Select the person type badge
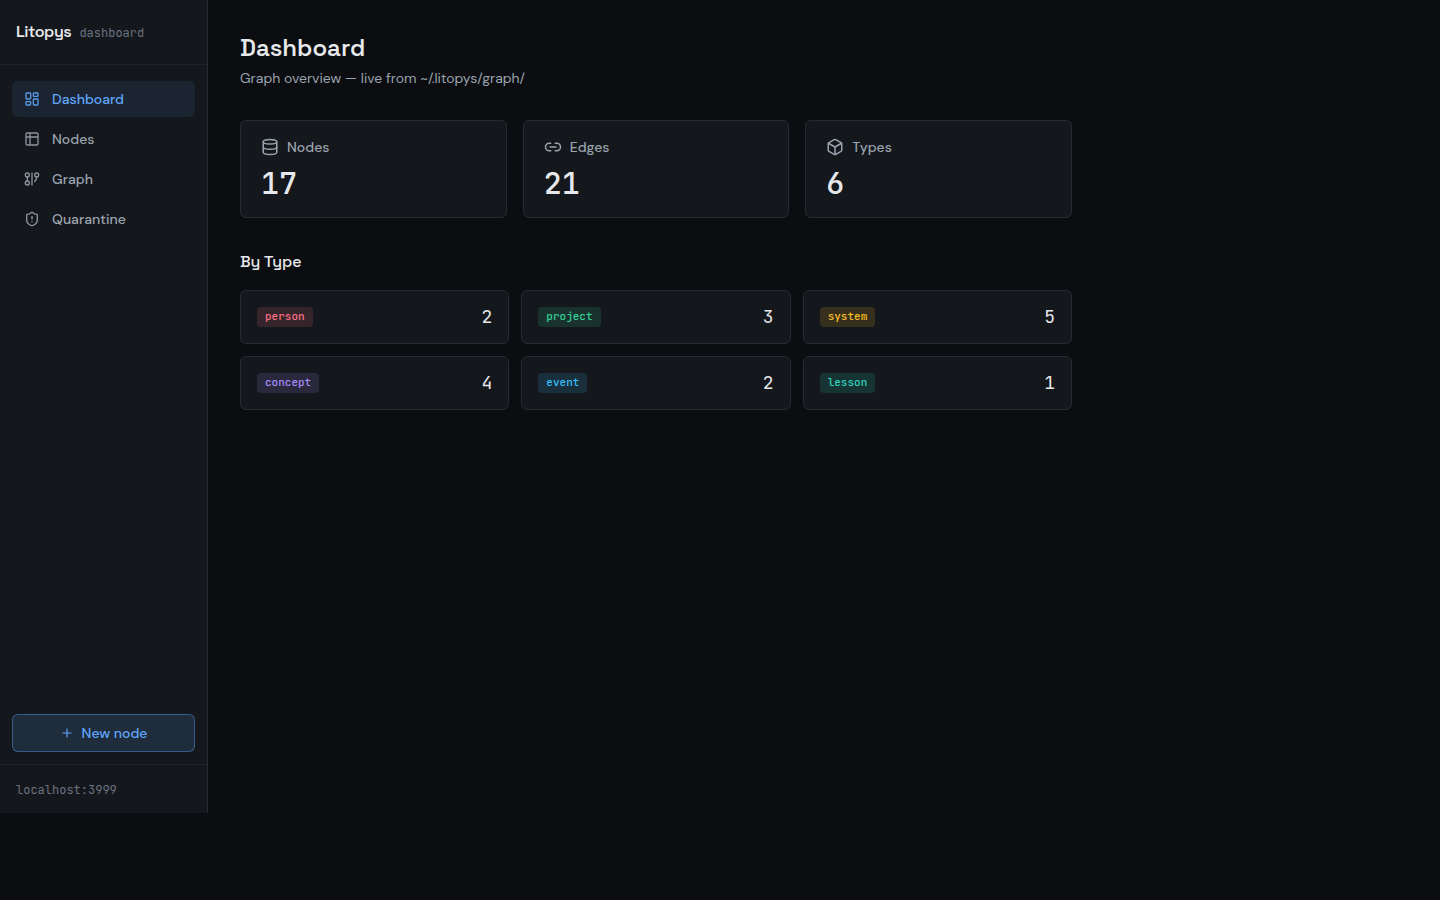 [x=284, y=316]
